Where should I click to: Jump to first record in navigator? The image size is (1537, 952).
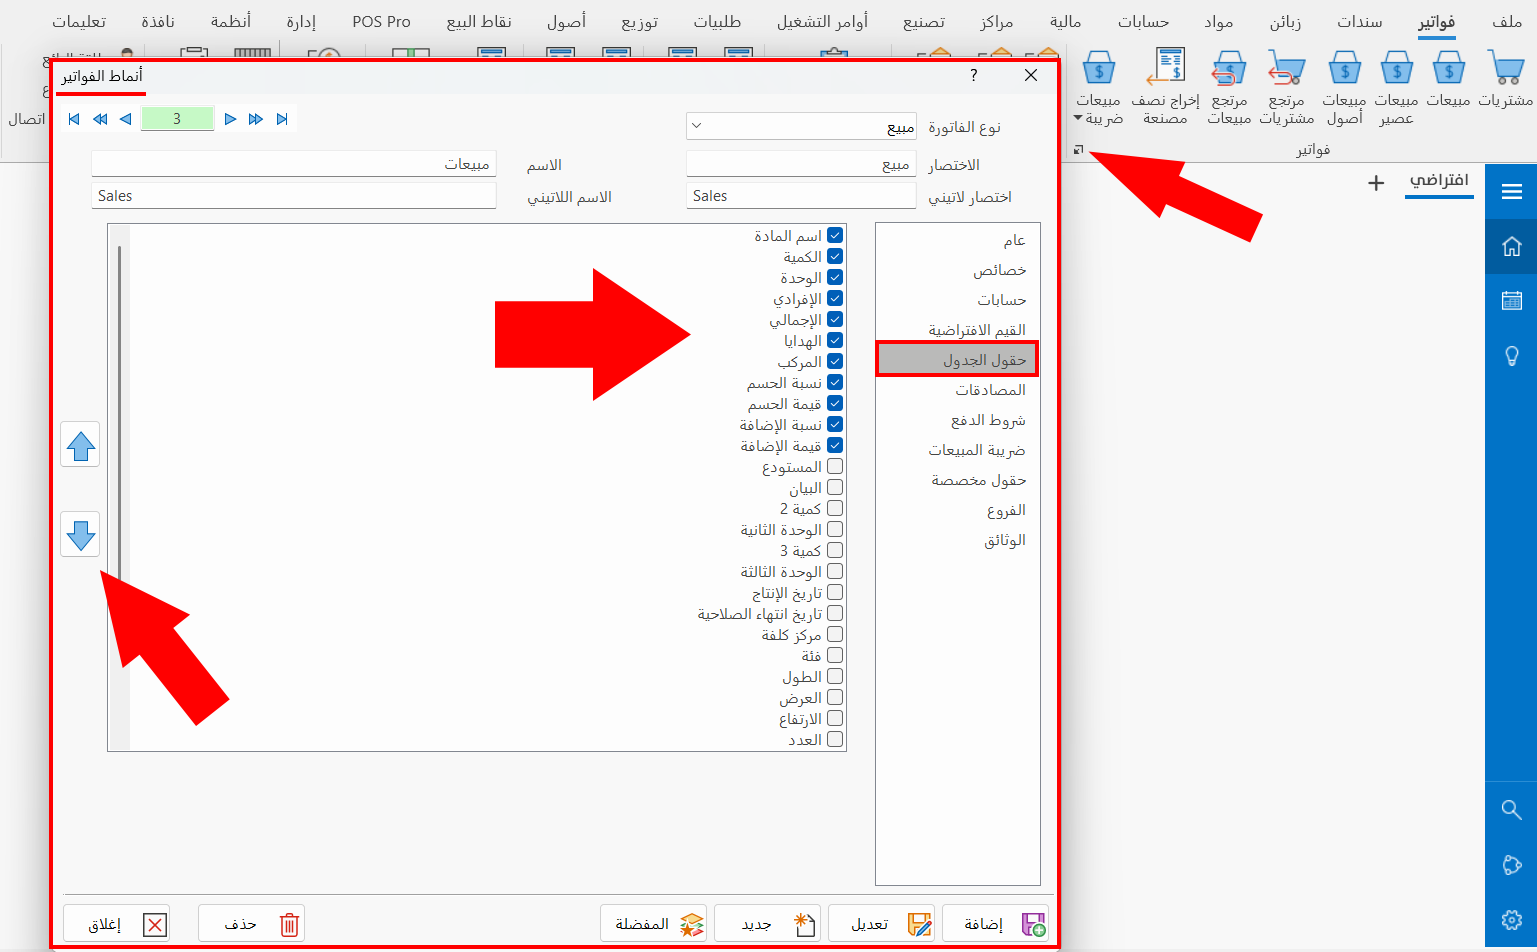(74, 119)
